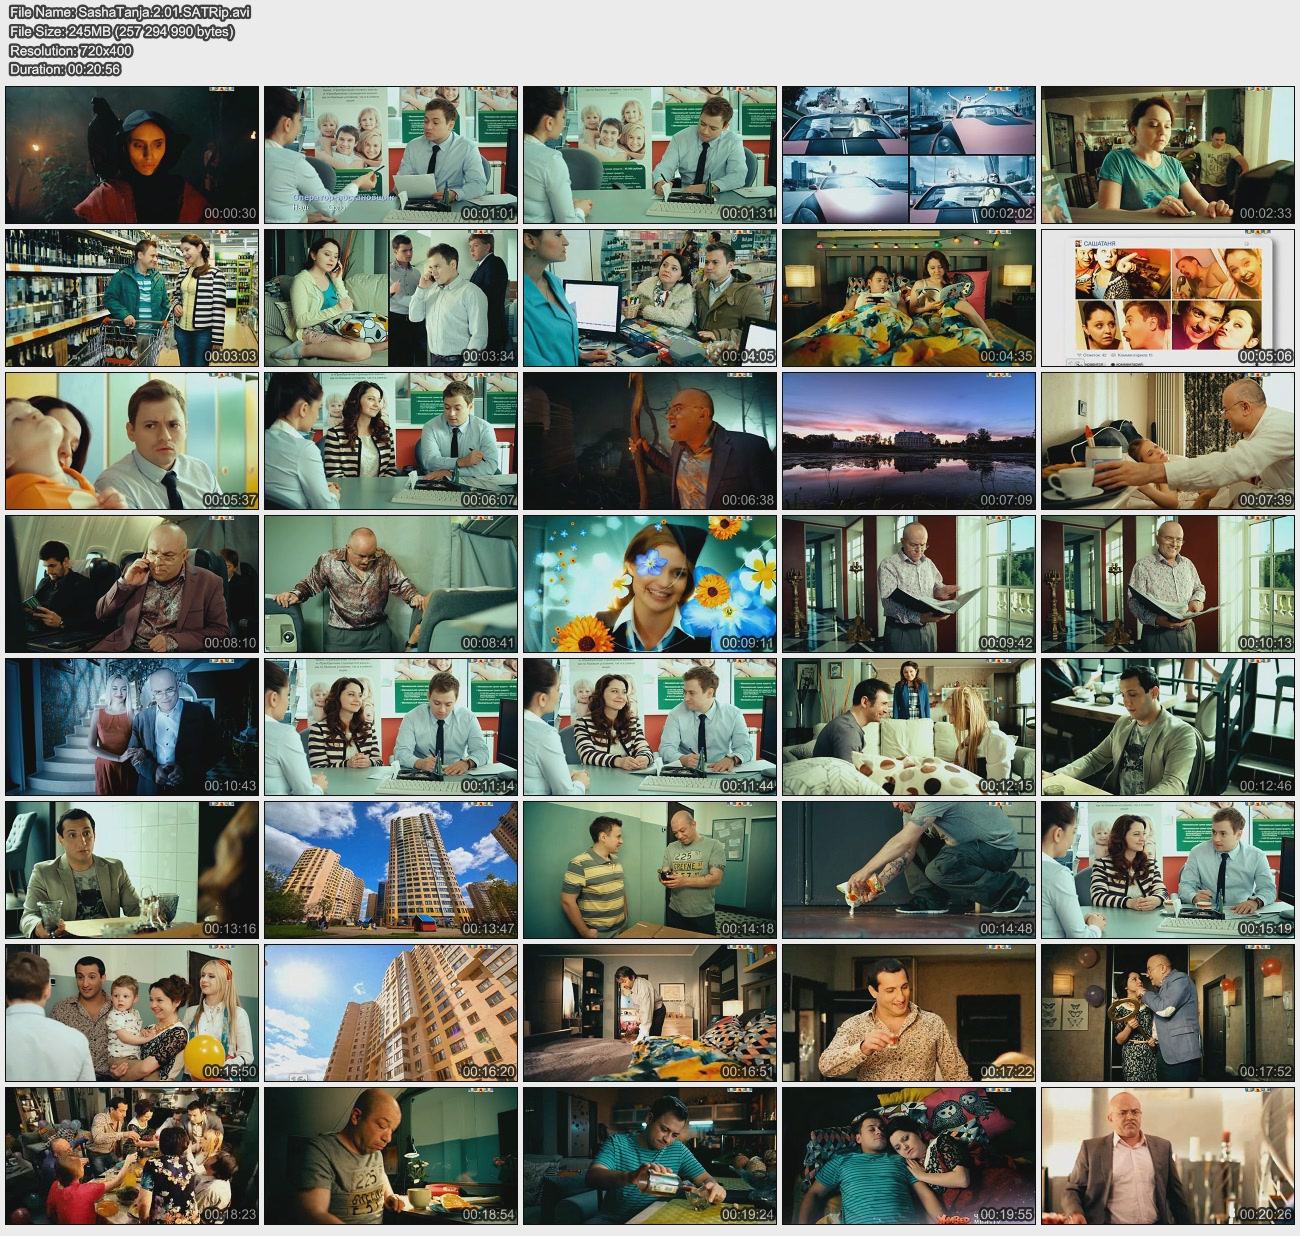Select the final frame at 00:20:26
1300x1236 pixels.
coord(1167,1156)
